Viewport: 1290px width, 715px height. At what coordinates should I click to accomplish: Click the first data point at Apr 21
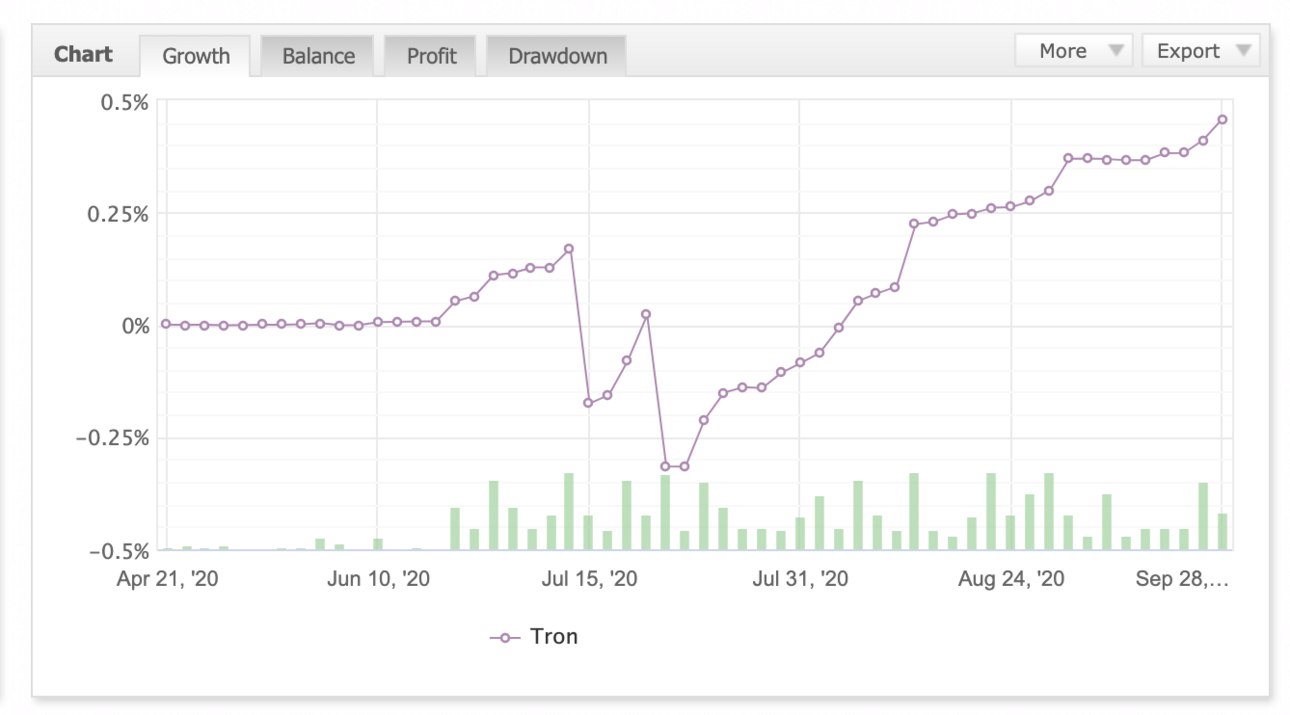point(166,324)
